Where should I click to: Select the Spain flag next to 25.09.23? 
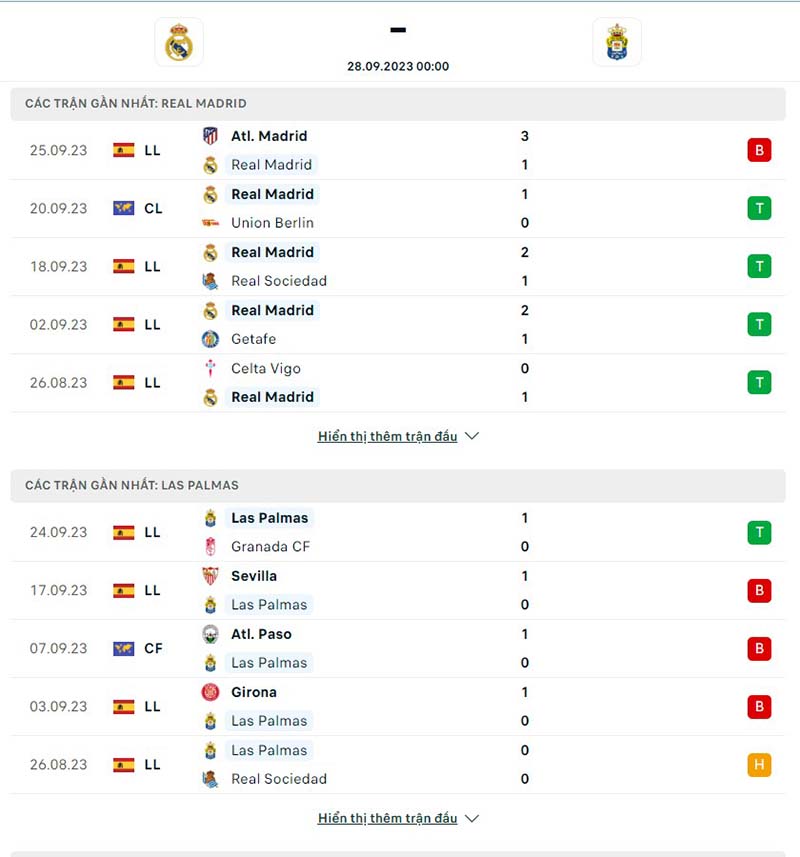(122, 150)
